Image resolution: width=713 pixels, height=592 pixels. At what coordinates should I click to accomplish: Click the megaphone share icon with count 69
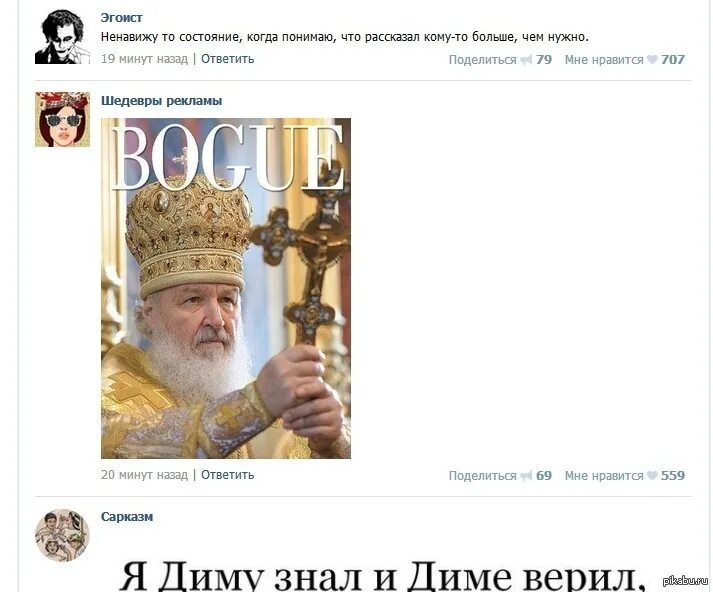(526, 476)
